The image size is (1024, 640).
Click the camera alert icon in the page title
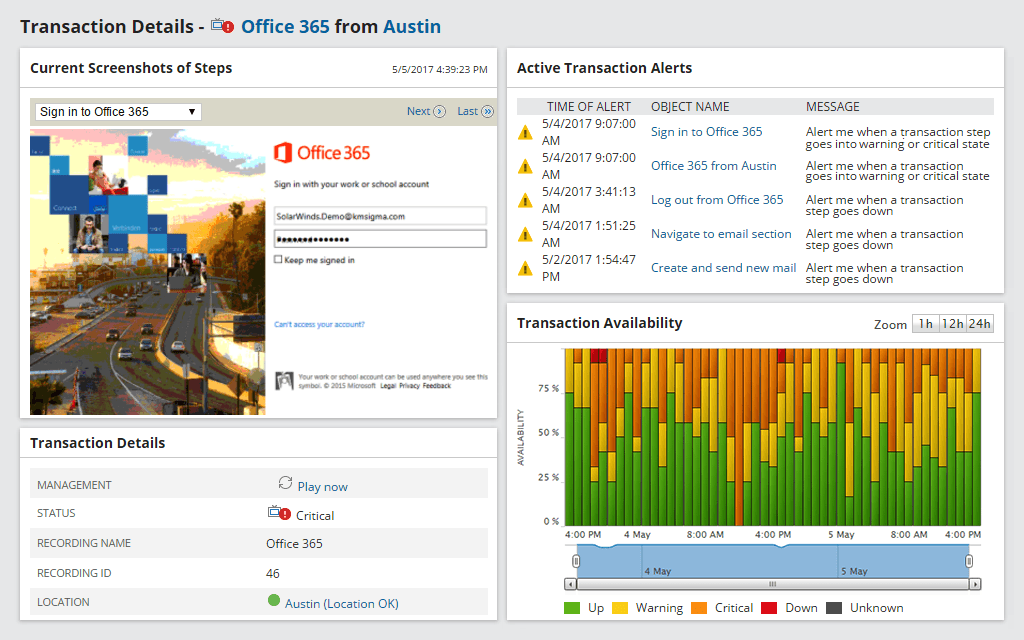222,26
